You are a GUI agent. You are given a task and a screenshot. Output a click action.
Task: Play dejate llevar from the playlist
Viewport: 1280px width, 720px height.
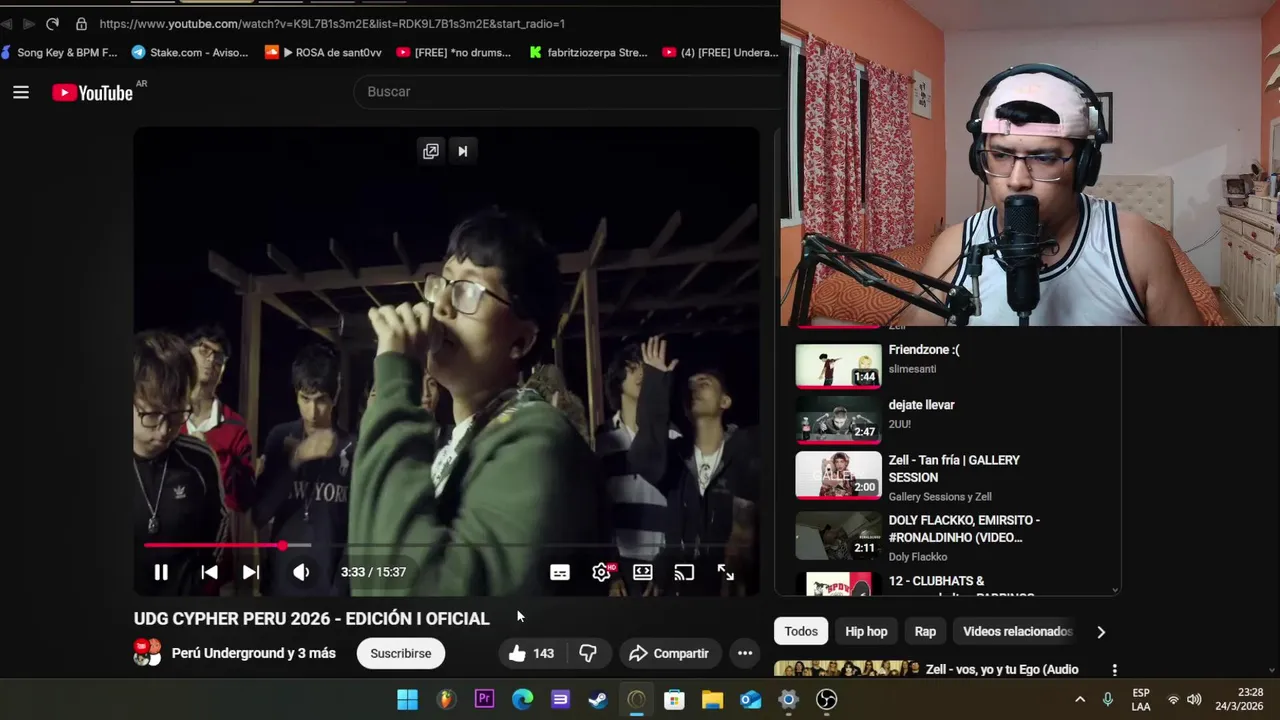click(921, 405)
